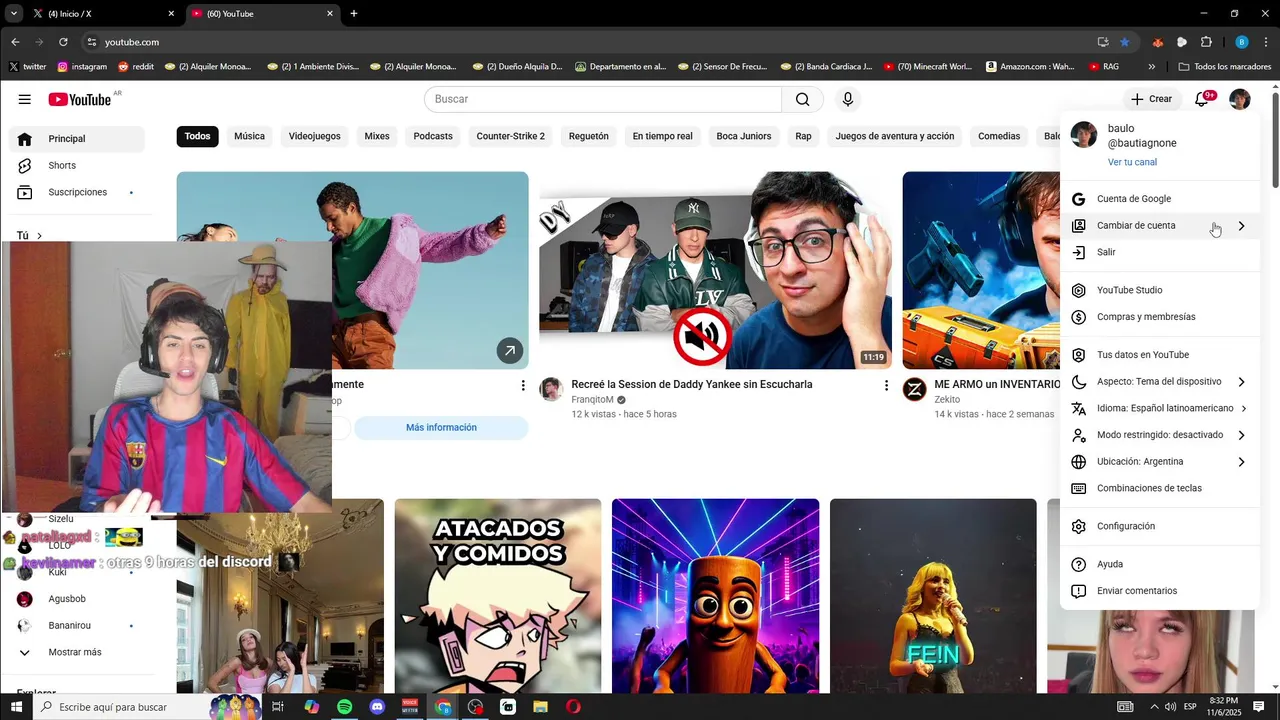The image size is (1280, 720).
Task: Select the Videojuegos filter chip
Action: point(314,136)
